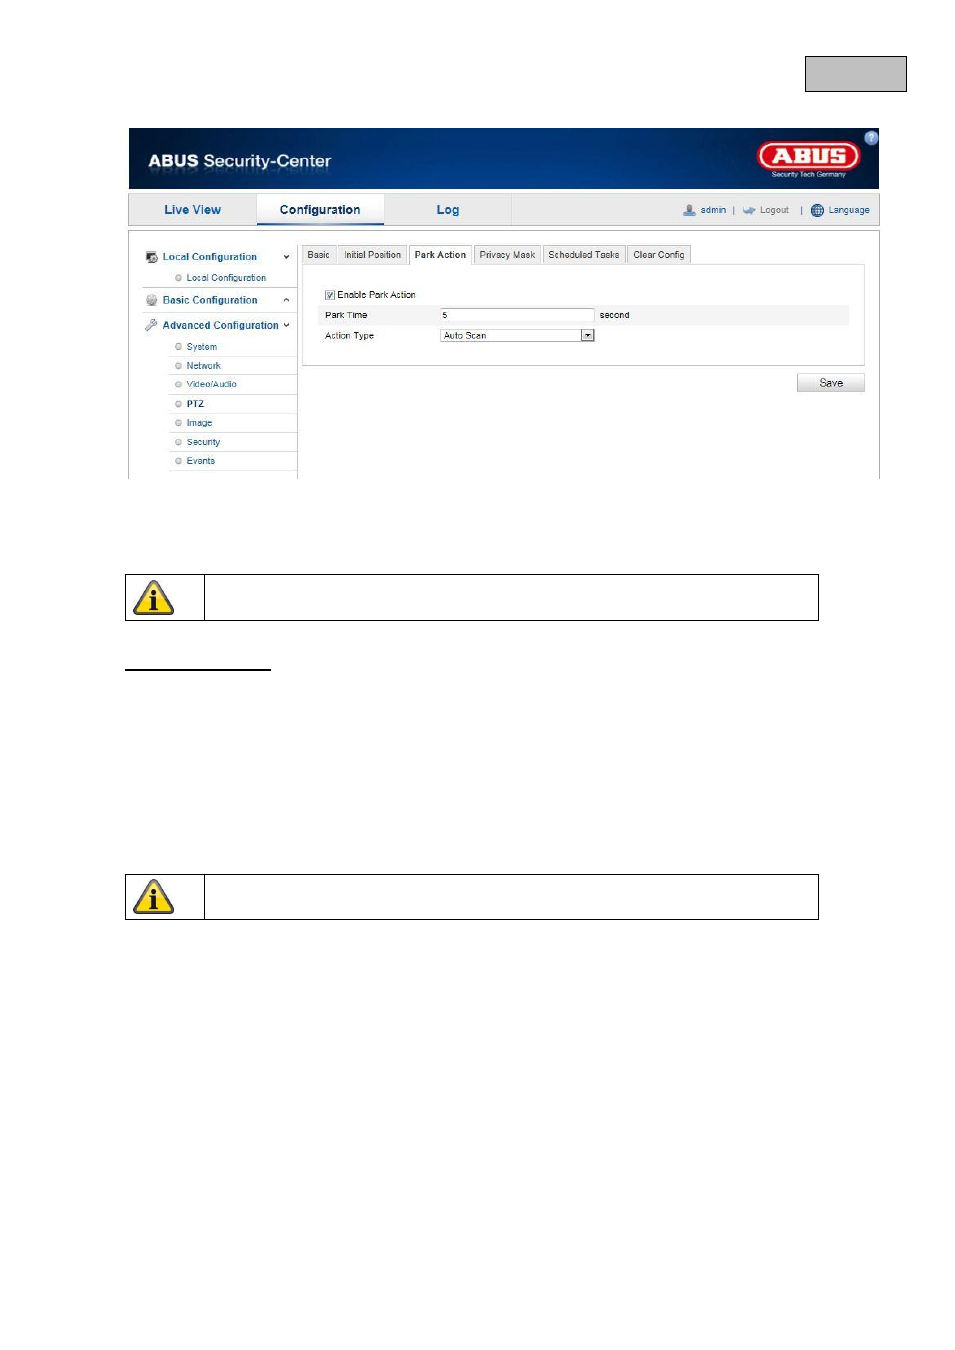The width and height of the screenshot is (955, 1350).
Task: Select the PTZ menu item
Action: click(195, 404)
